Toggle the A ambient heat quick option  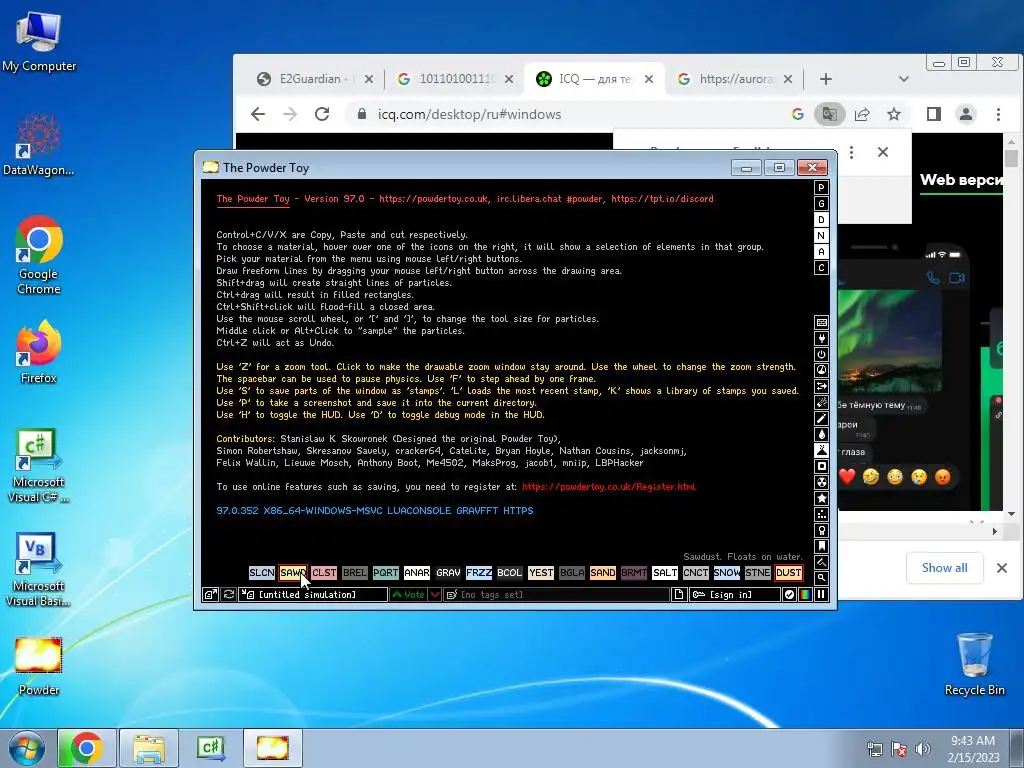[x=822, y=252]
